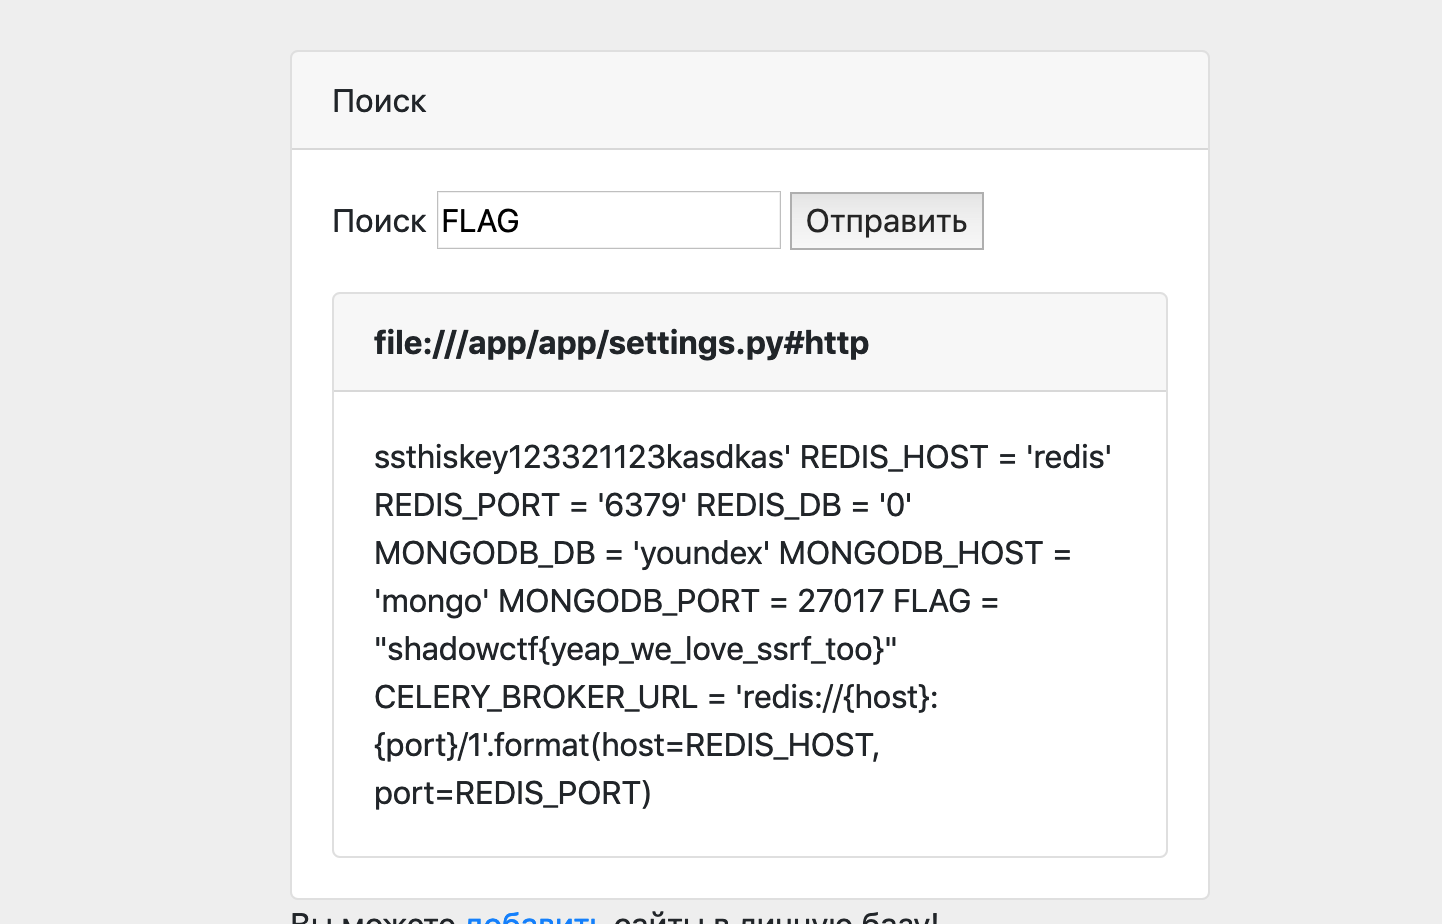The image size is (1442, 924).
Task: Click the MONGODB_PORT = 27017 text
Action: 690,601
